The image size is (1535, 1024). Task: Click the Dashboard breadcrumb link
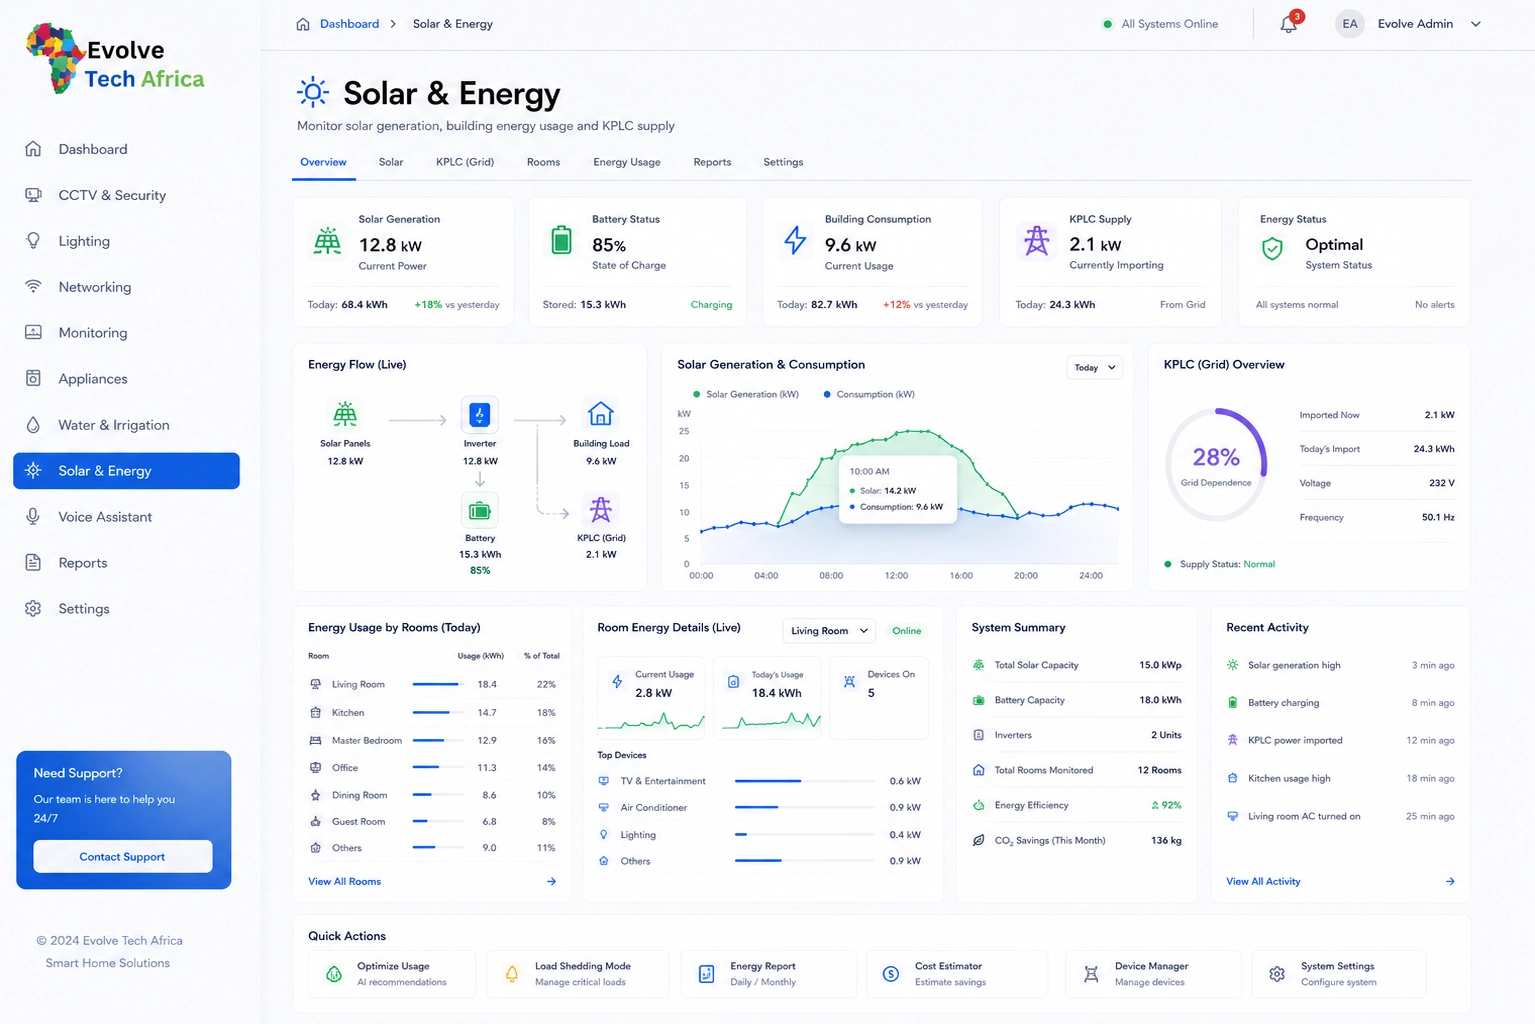[349, 24]
